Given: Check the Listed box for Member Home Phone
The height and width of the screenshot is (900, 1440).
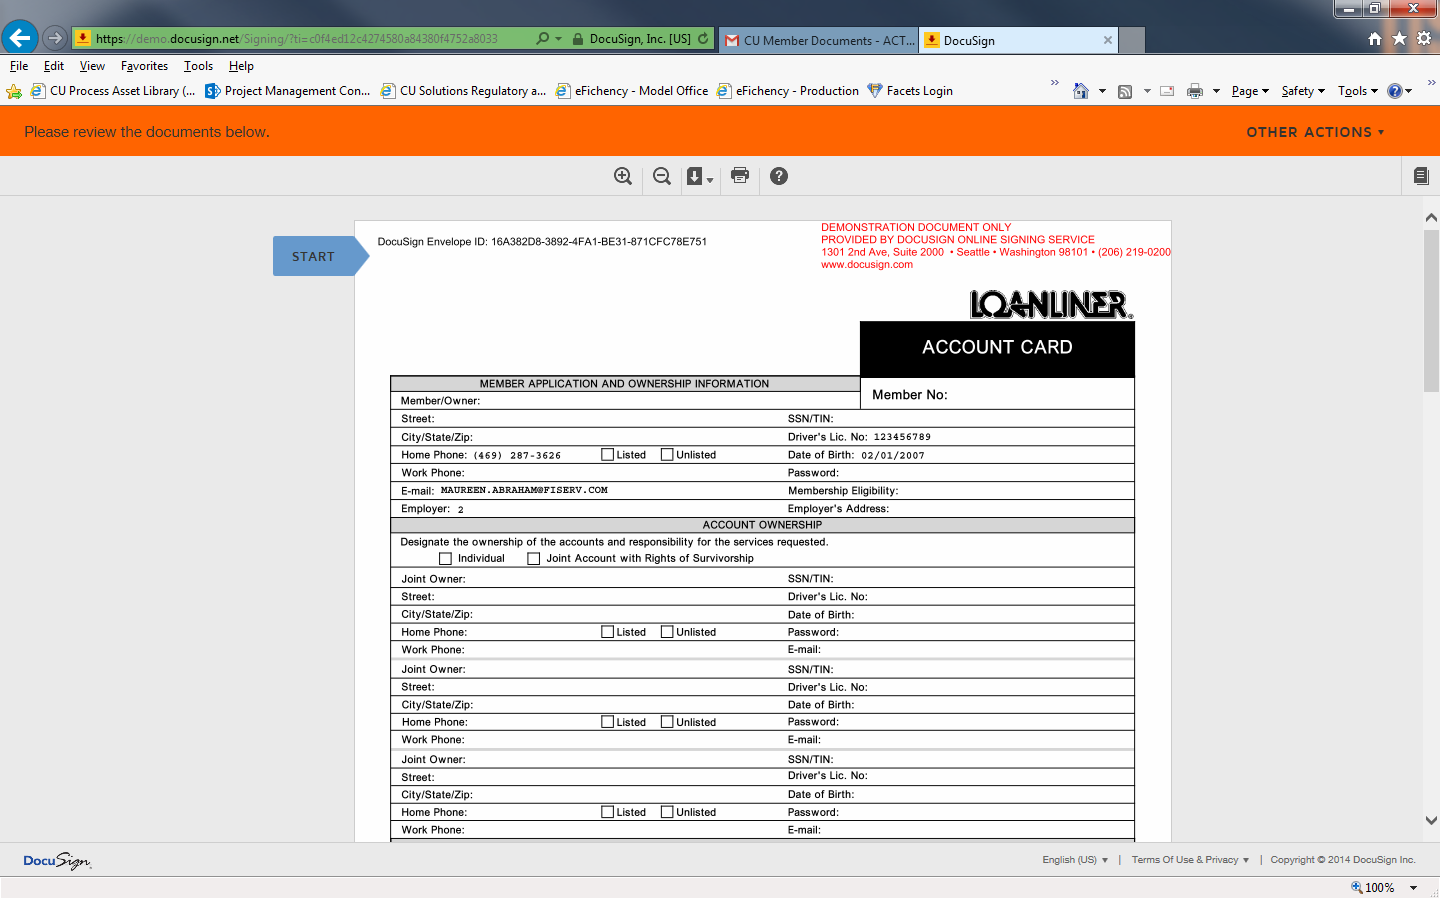Looking at the screenshot, I should (x=607, y=454).
